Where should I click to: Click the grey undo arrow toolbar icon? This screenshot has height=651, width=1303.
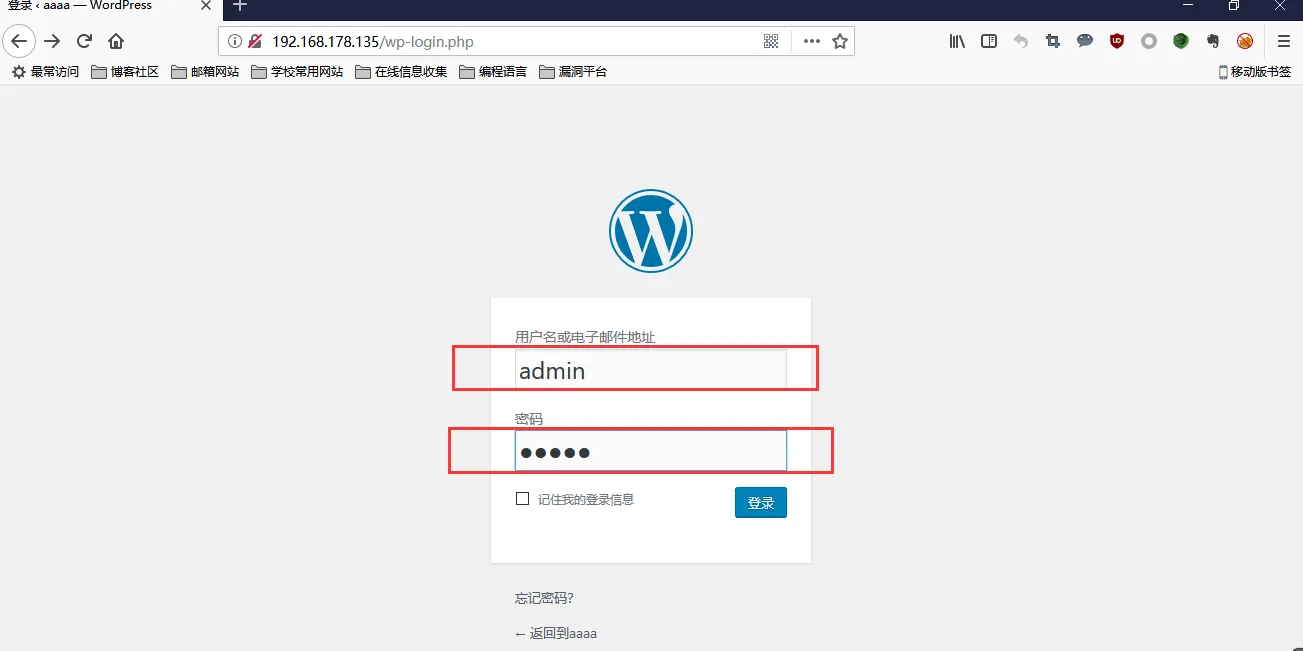click(1021, 41)
